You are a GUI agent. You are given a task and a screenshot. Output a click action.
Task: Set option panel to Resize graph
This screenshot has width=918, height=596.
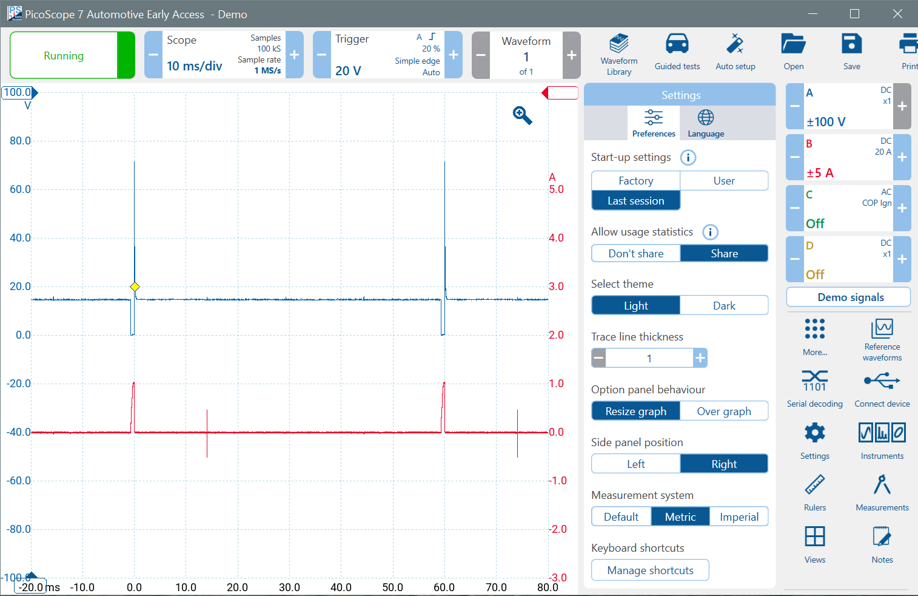coord(636,411)
